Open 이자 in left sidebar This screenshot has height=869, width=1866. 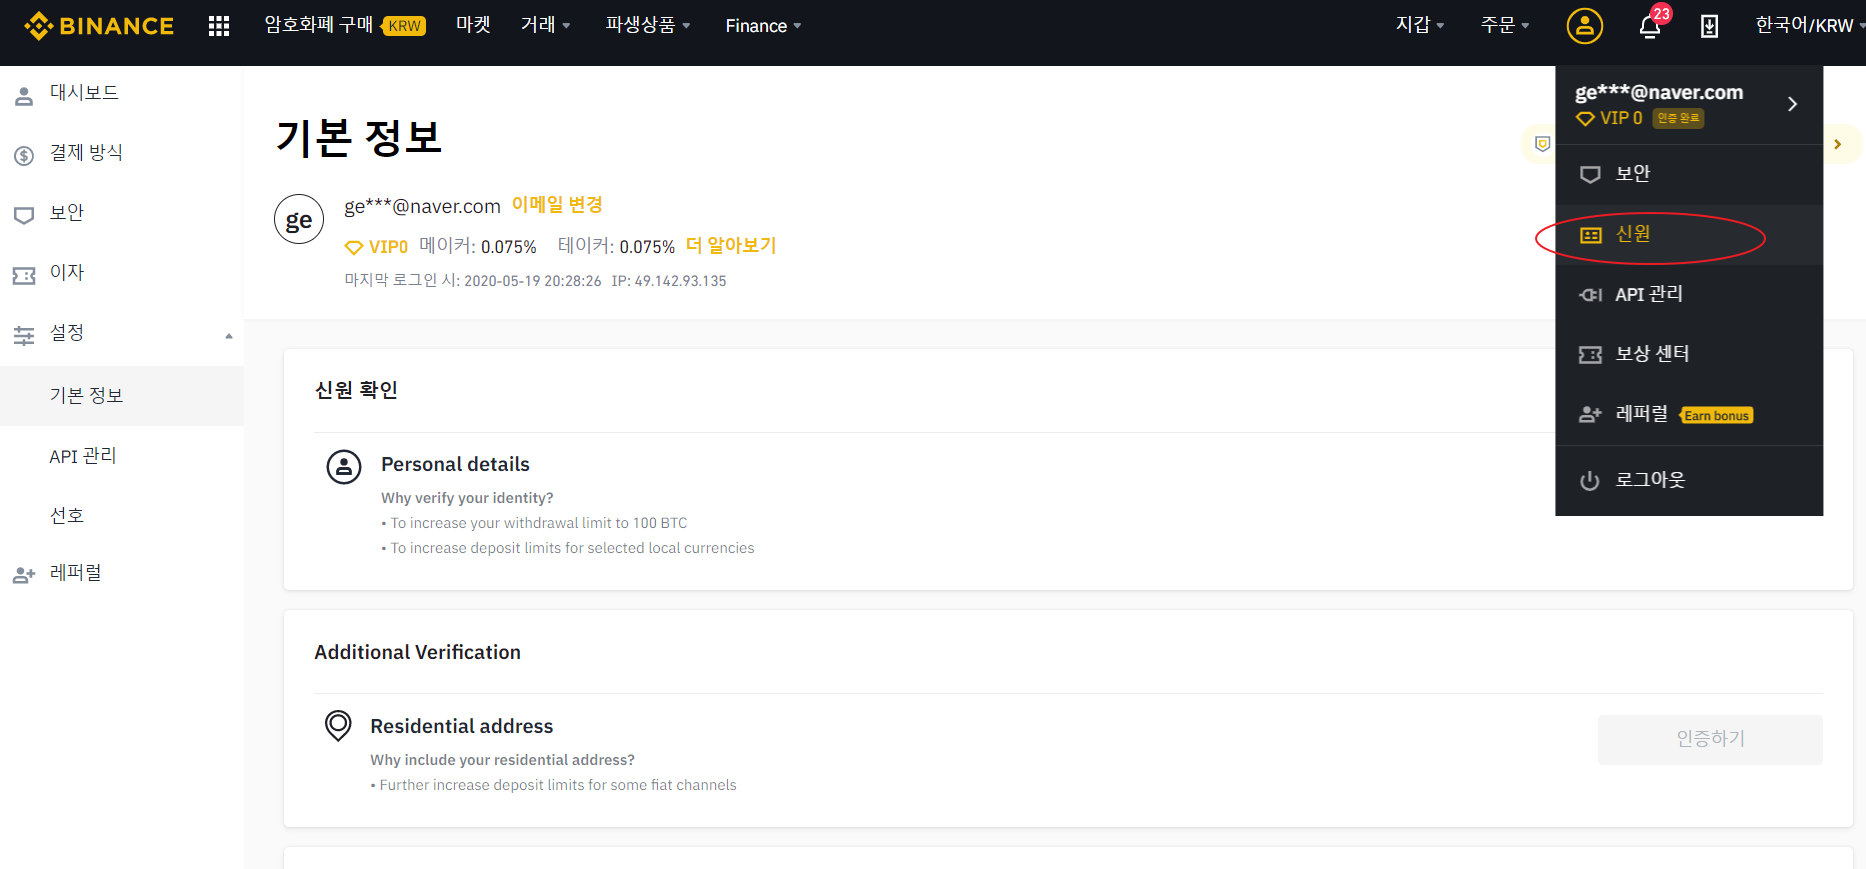tap(121, 274)
